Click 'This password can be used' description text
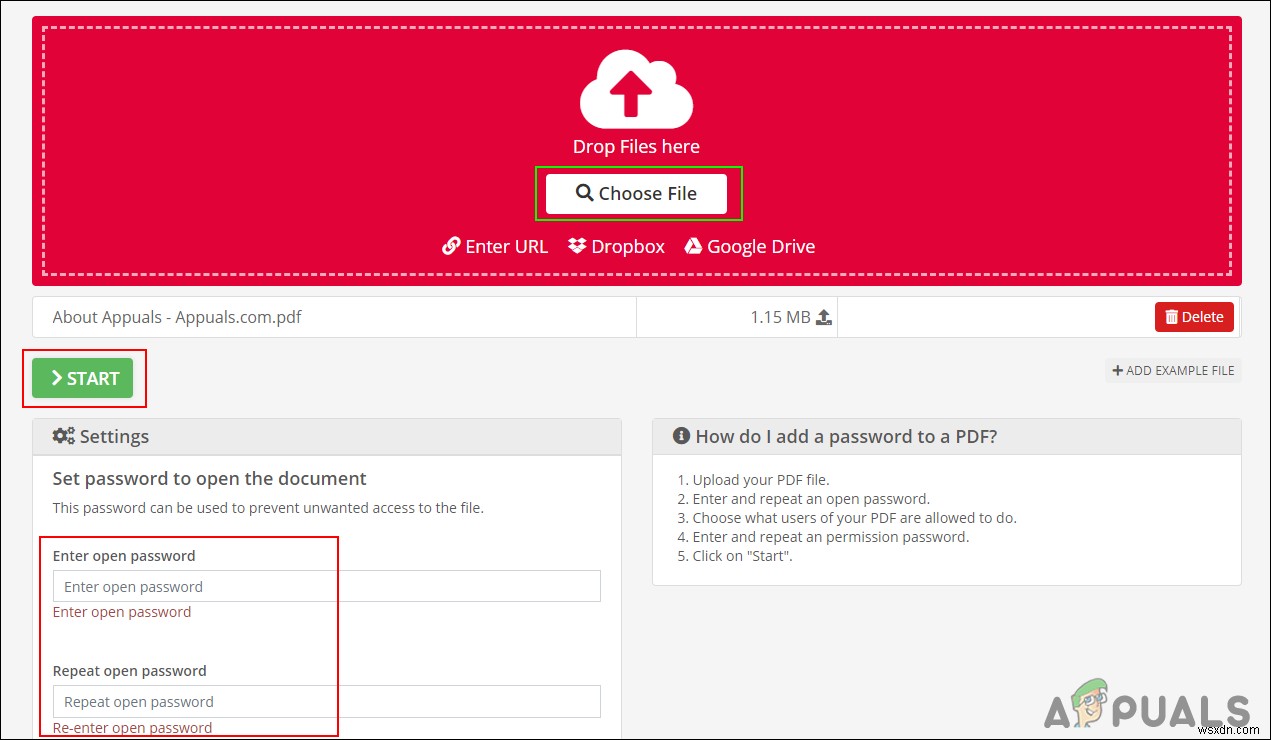1271x740 pixels. click(268, 508)
